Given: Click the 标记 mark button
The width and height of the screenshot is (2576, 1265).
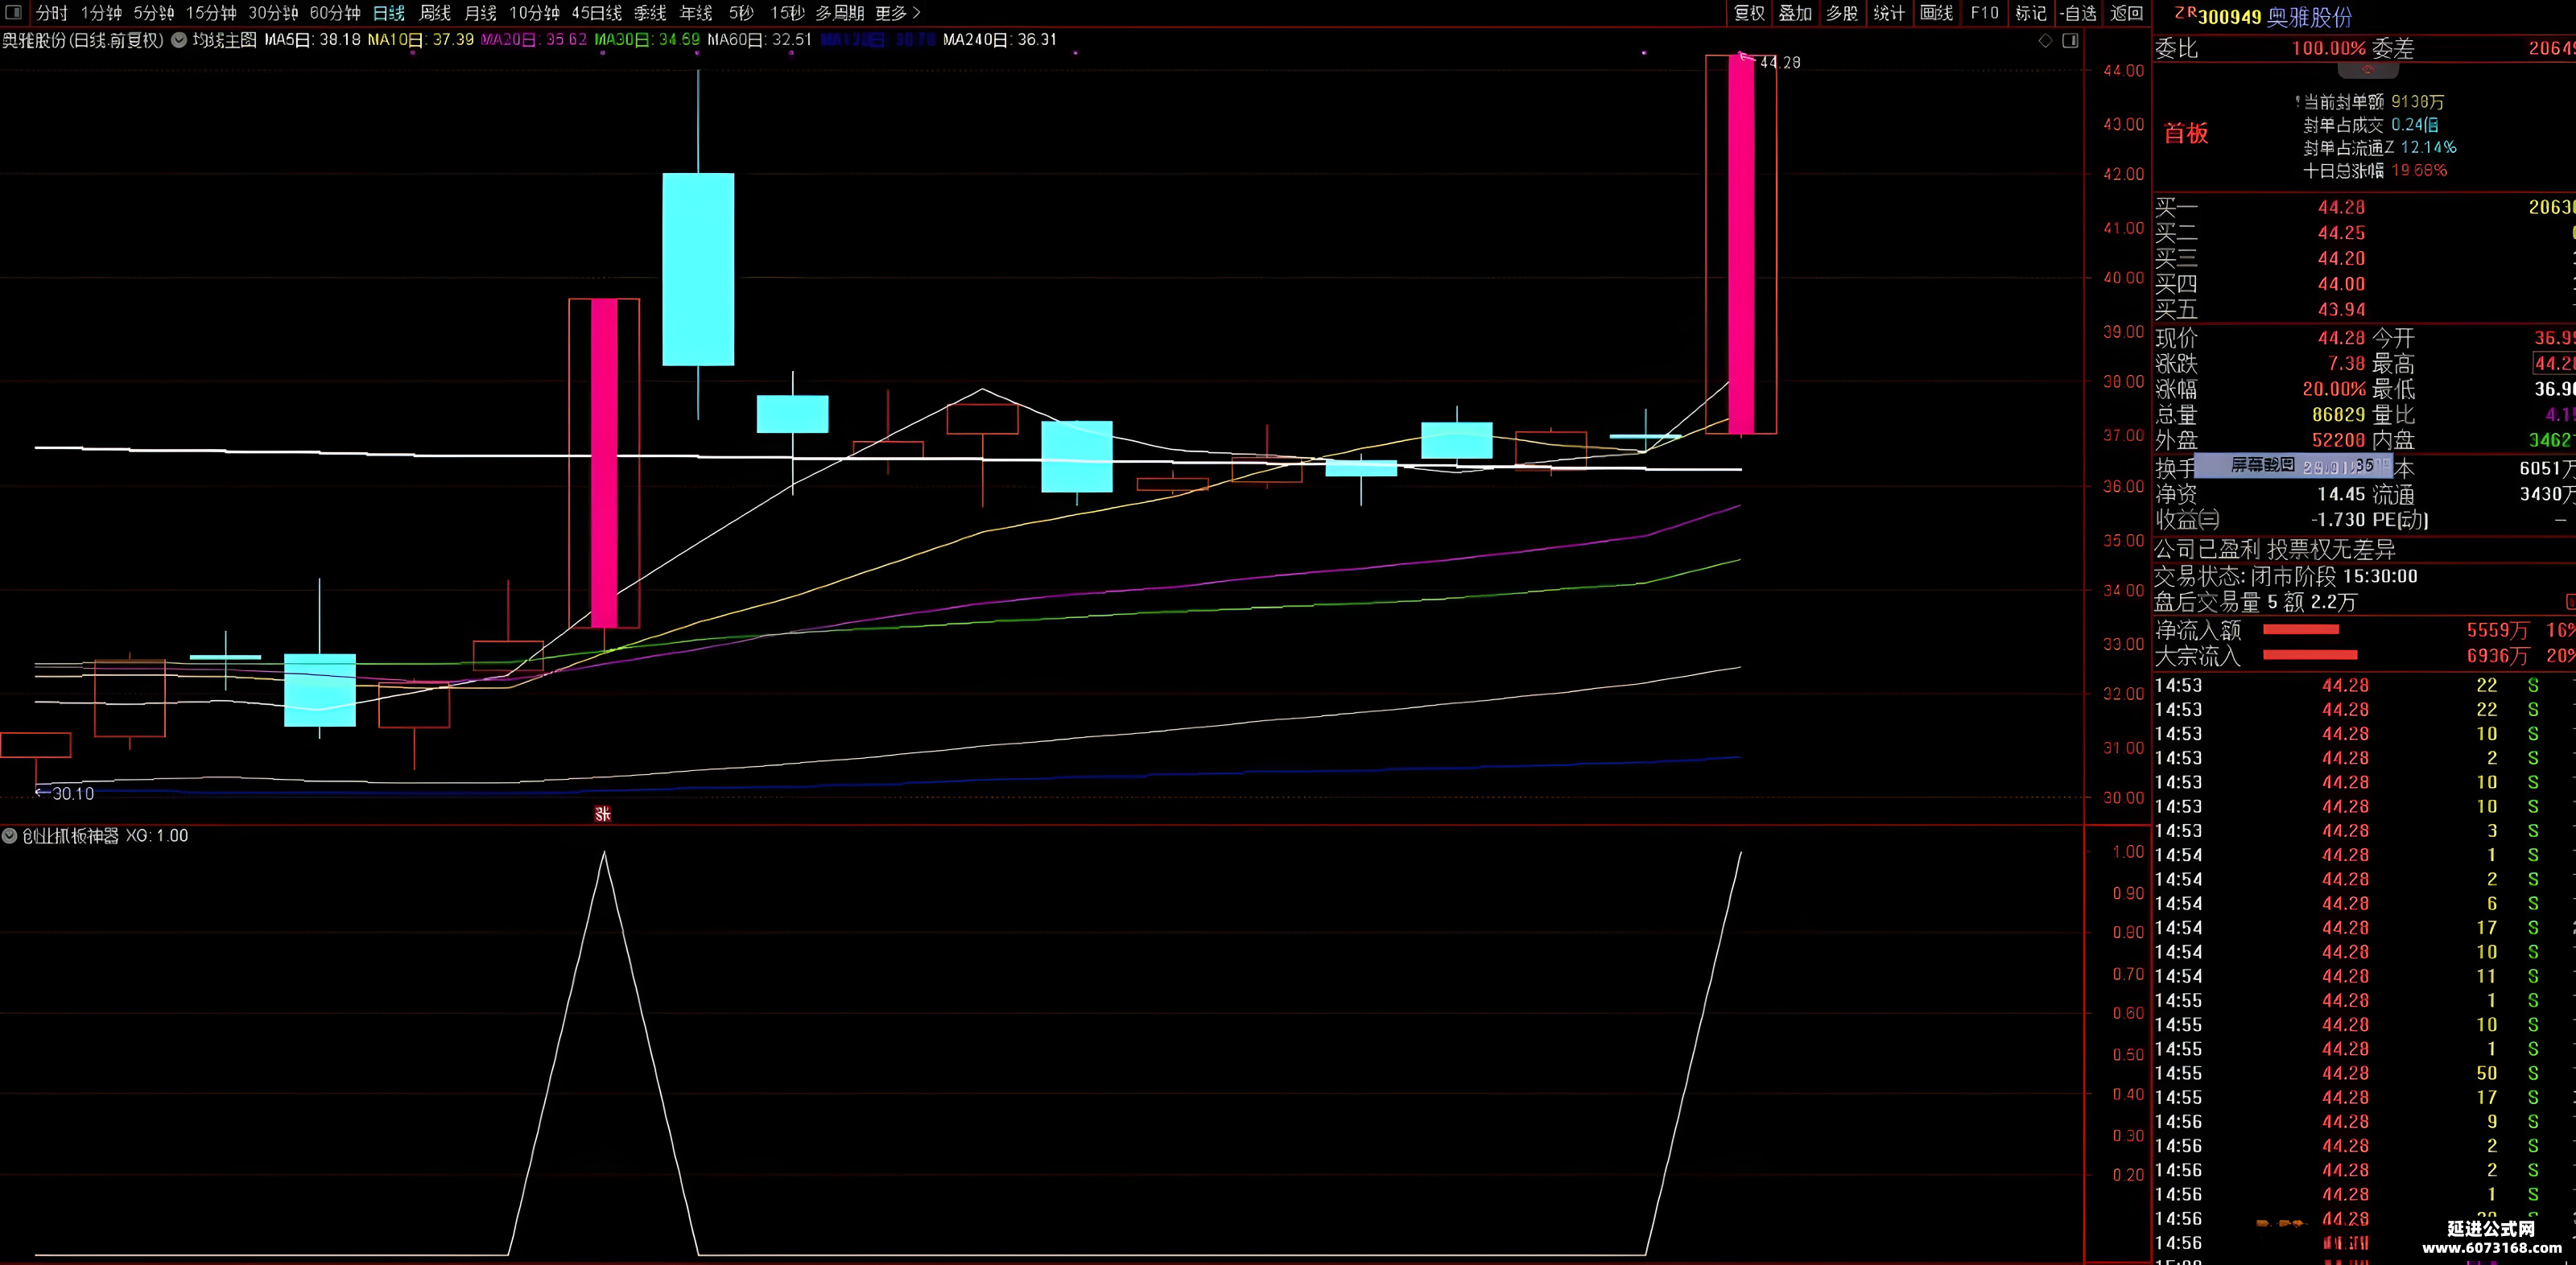Looking at the screenshot, I should [2031, 13].
